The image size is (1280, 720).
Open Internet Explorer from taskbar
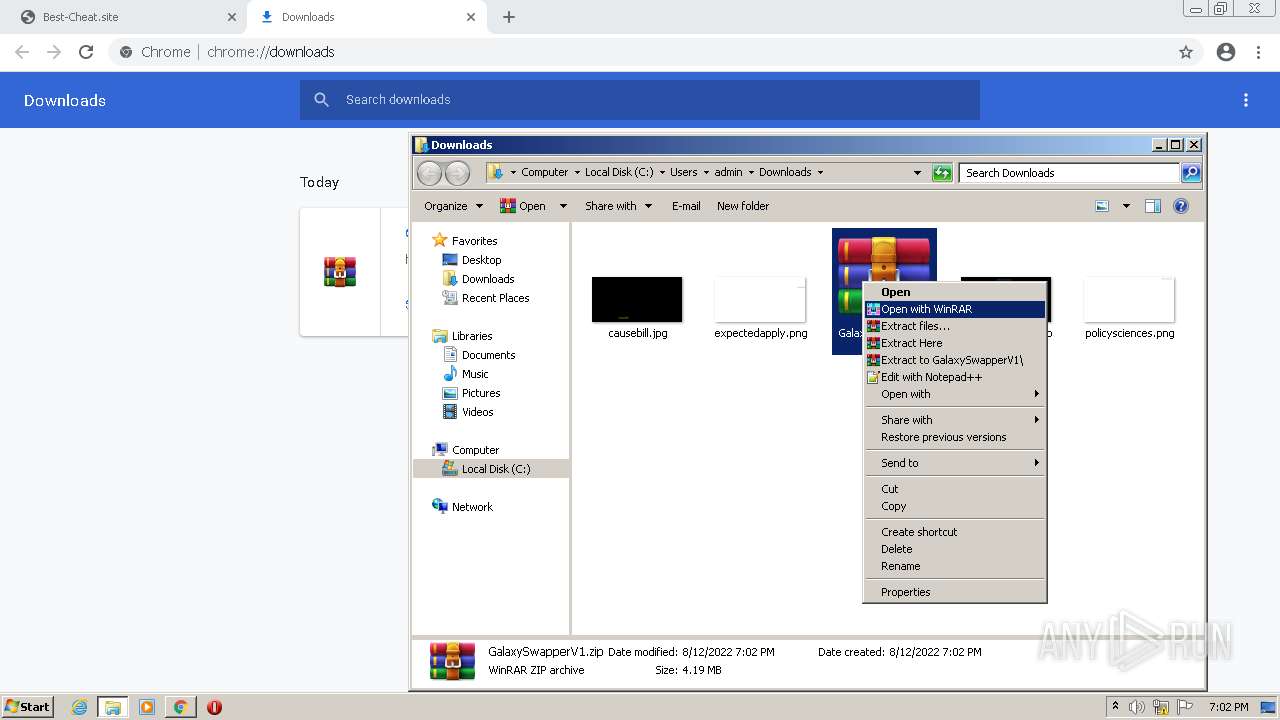pos(79,707)
